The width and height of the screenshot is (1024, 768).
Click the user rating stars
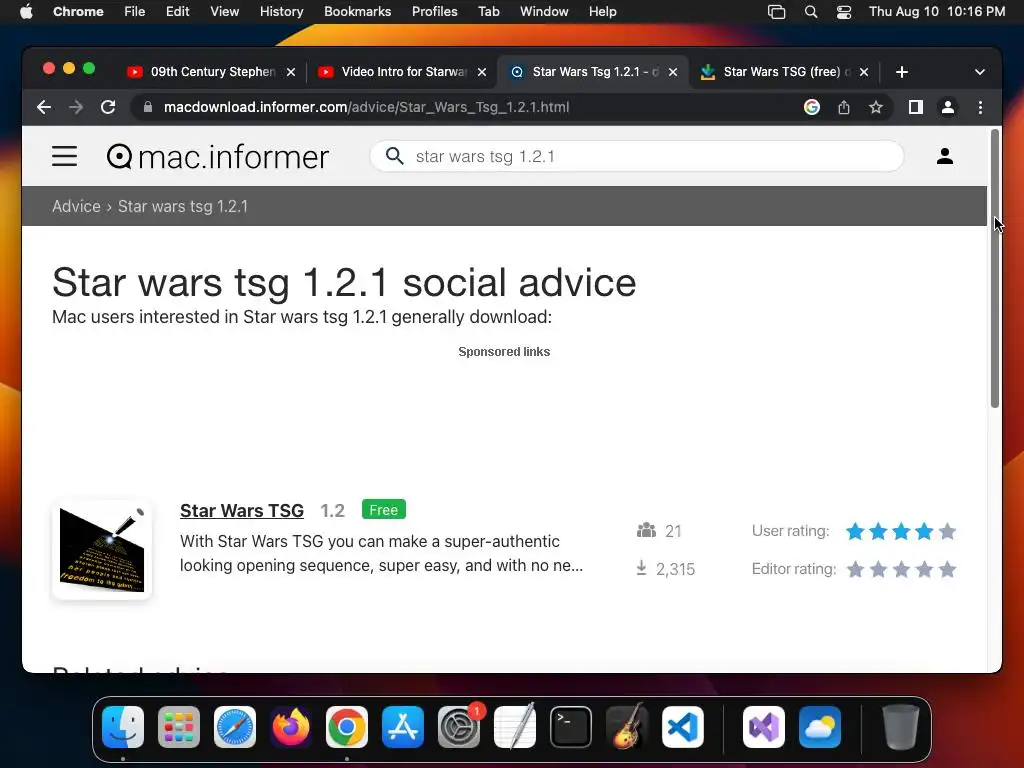(x=901, y=532)
